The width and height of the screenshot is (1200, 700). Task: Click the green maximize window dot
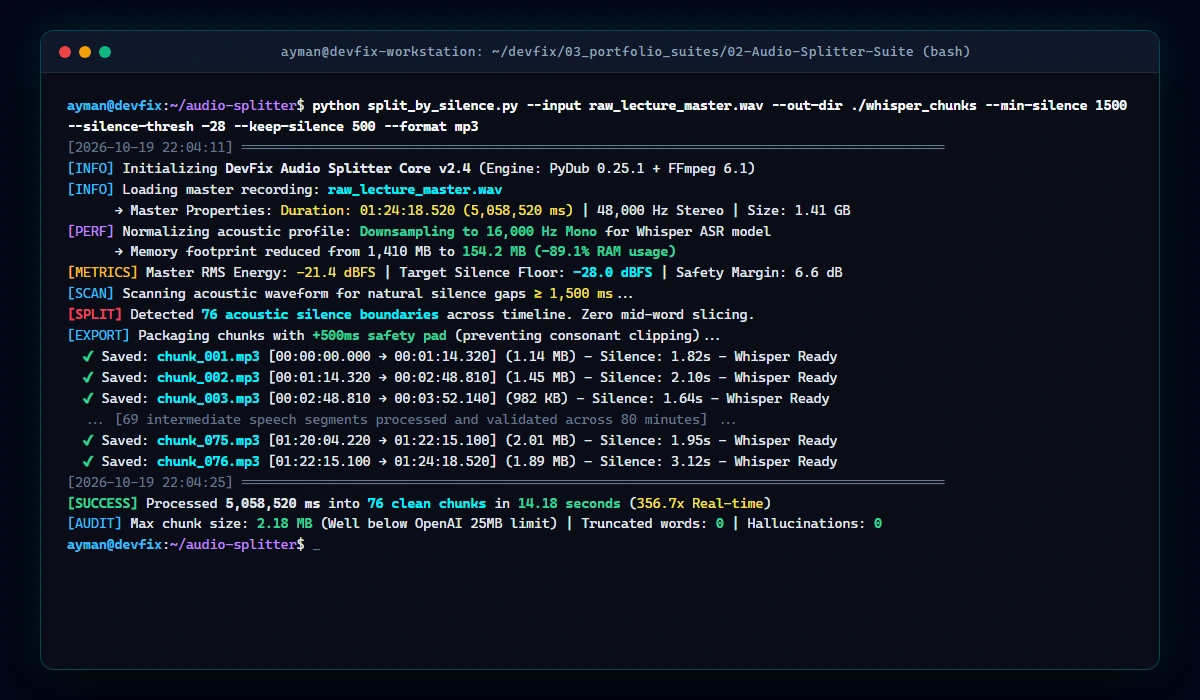(105, 52)
